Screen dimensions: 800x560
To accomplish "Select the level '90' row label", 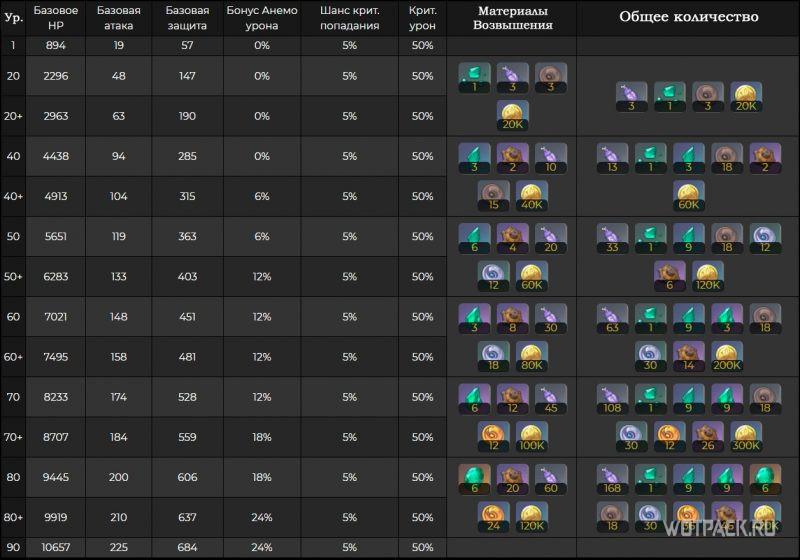I will (x=13, y=547).
